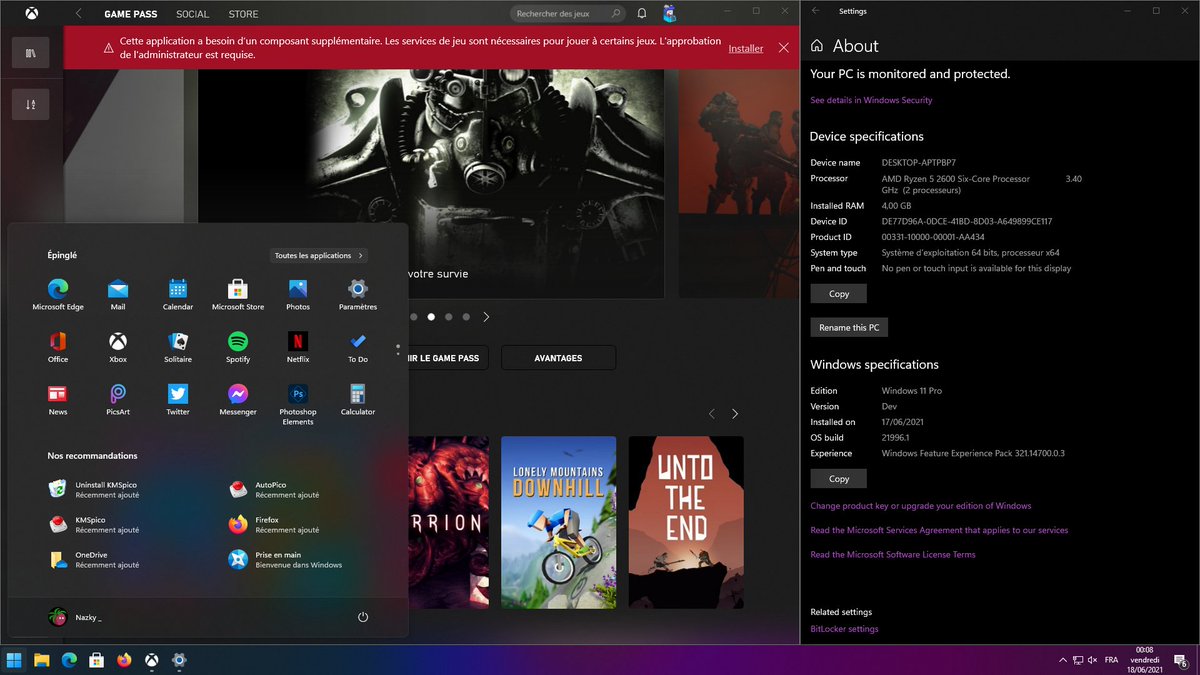Open OneDrive recommended item
1200x675 pixels.
[93, 560]
